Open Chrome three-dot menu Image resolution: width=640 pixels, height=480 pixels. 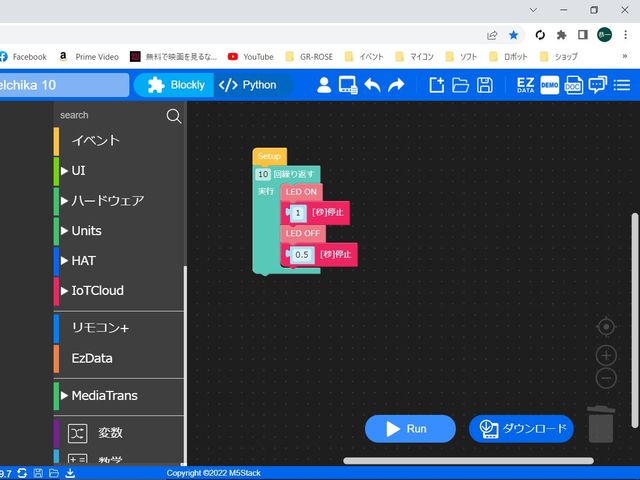[625, 35]
